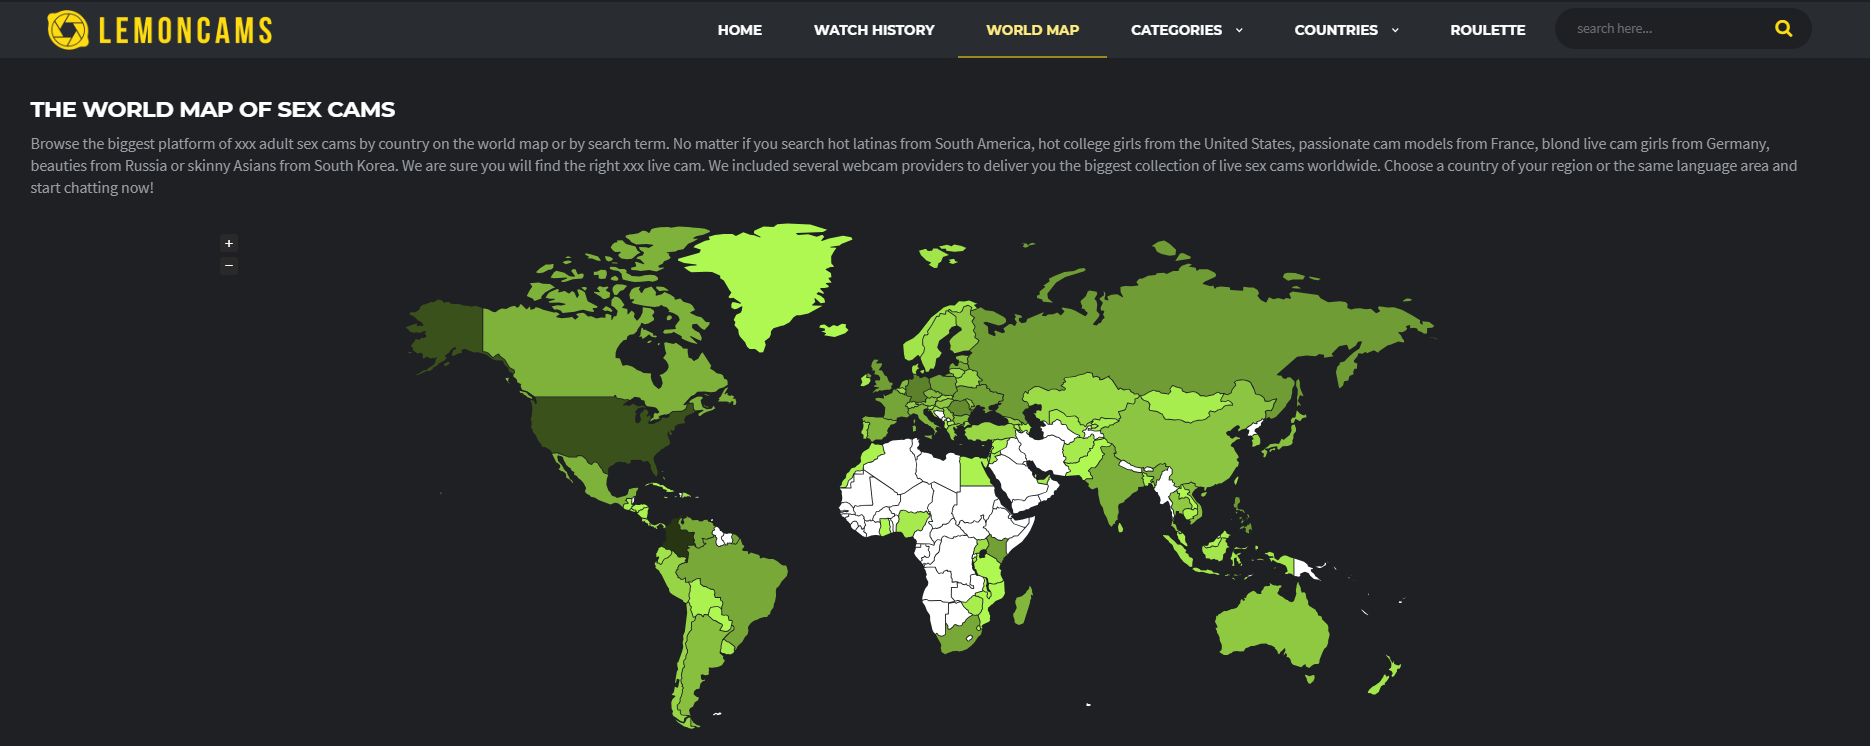The width and height of the screenshot is (1871, 746).
Task: Click the LEMONCAMS logo text link
Action: 185,31
